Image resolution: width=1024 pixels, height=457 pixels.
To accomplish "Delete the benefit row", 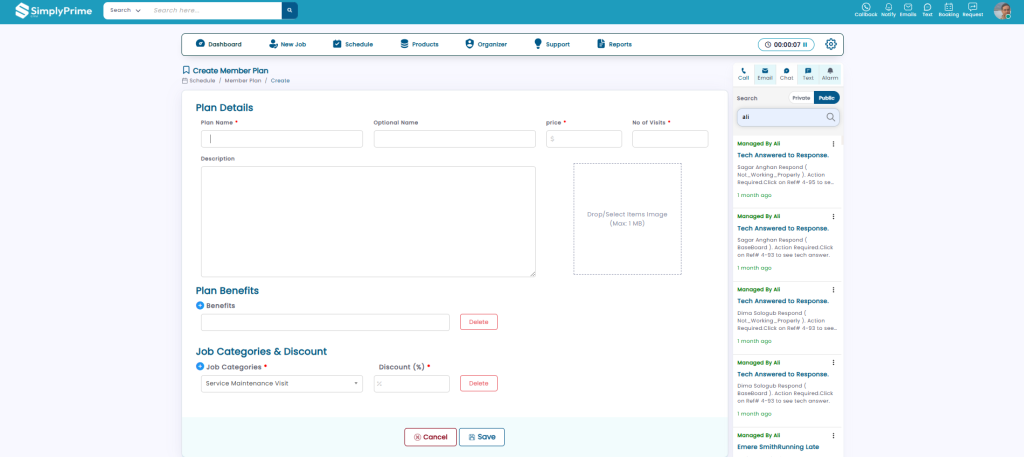I will coord(479,322).
